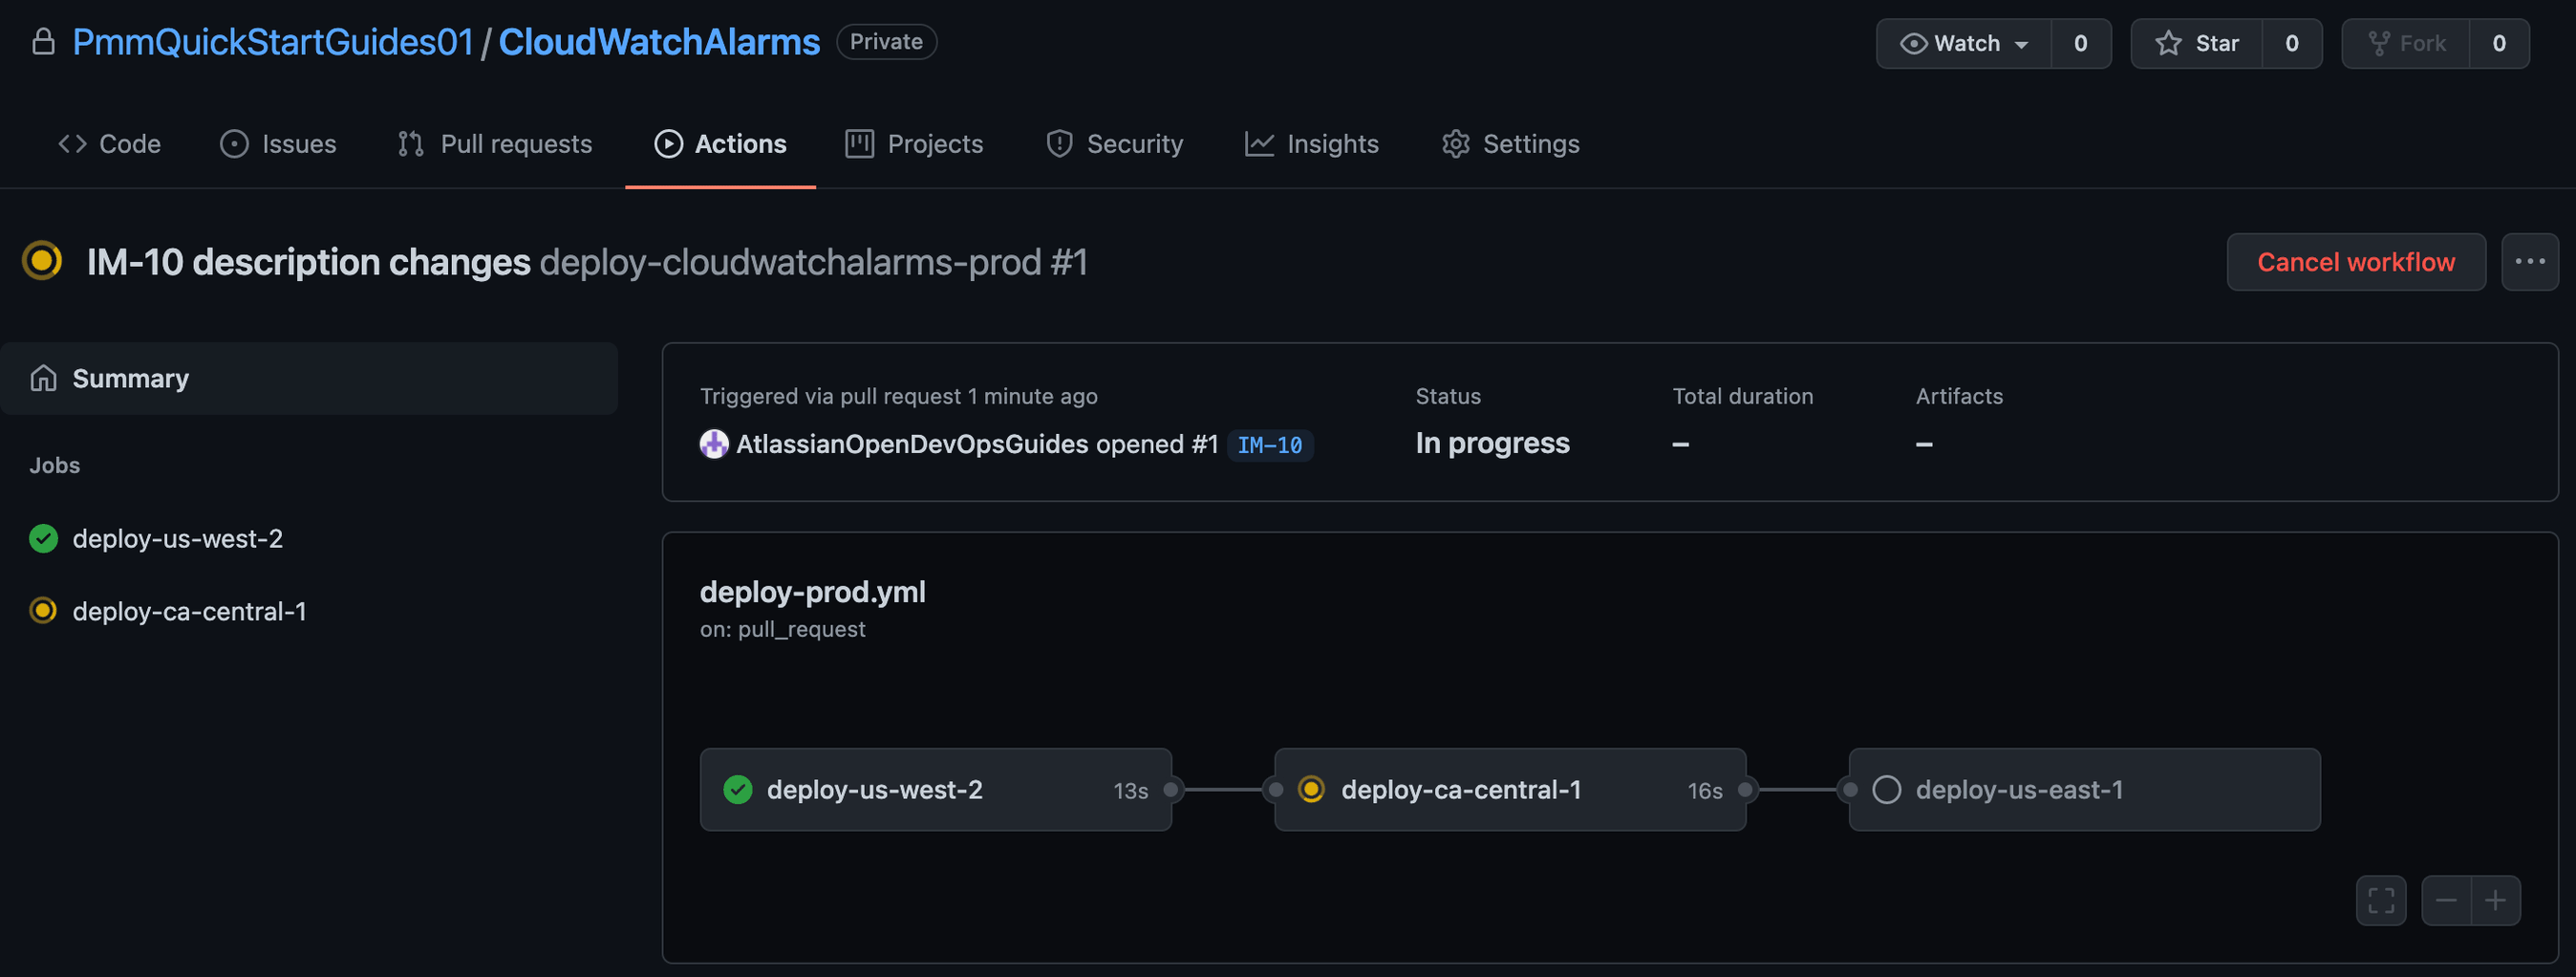Open the IM-10 label link

[x=1270, y=444]
